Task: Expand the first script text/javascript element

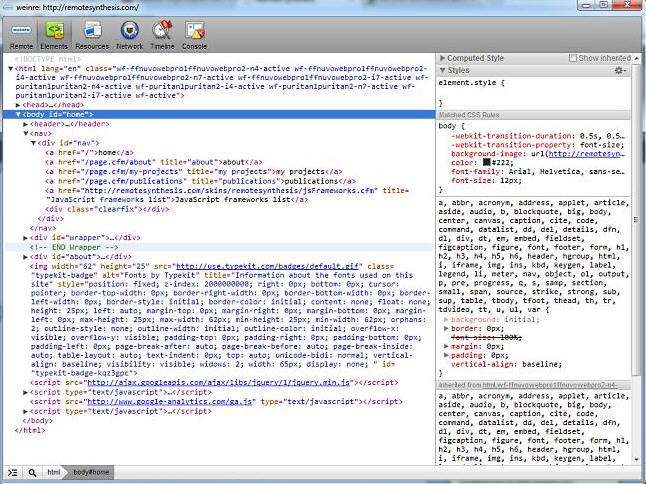Action: (x=26, y=392)
